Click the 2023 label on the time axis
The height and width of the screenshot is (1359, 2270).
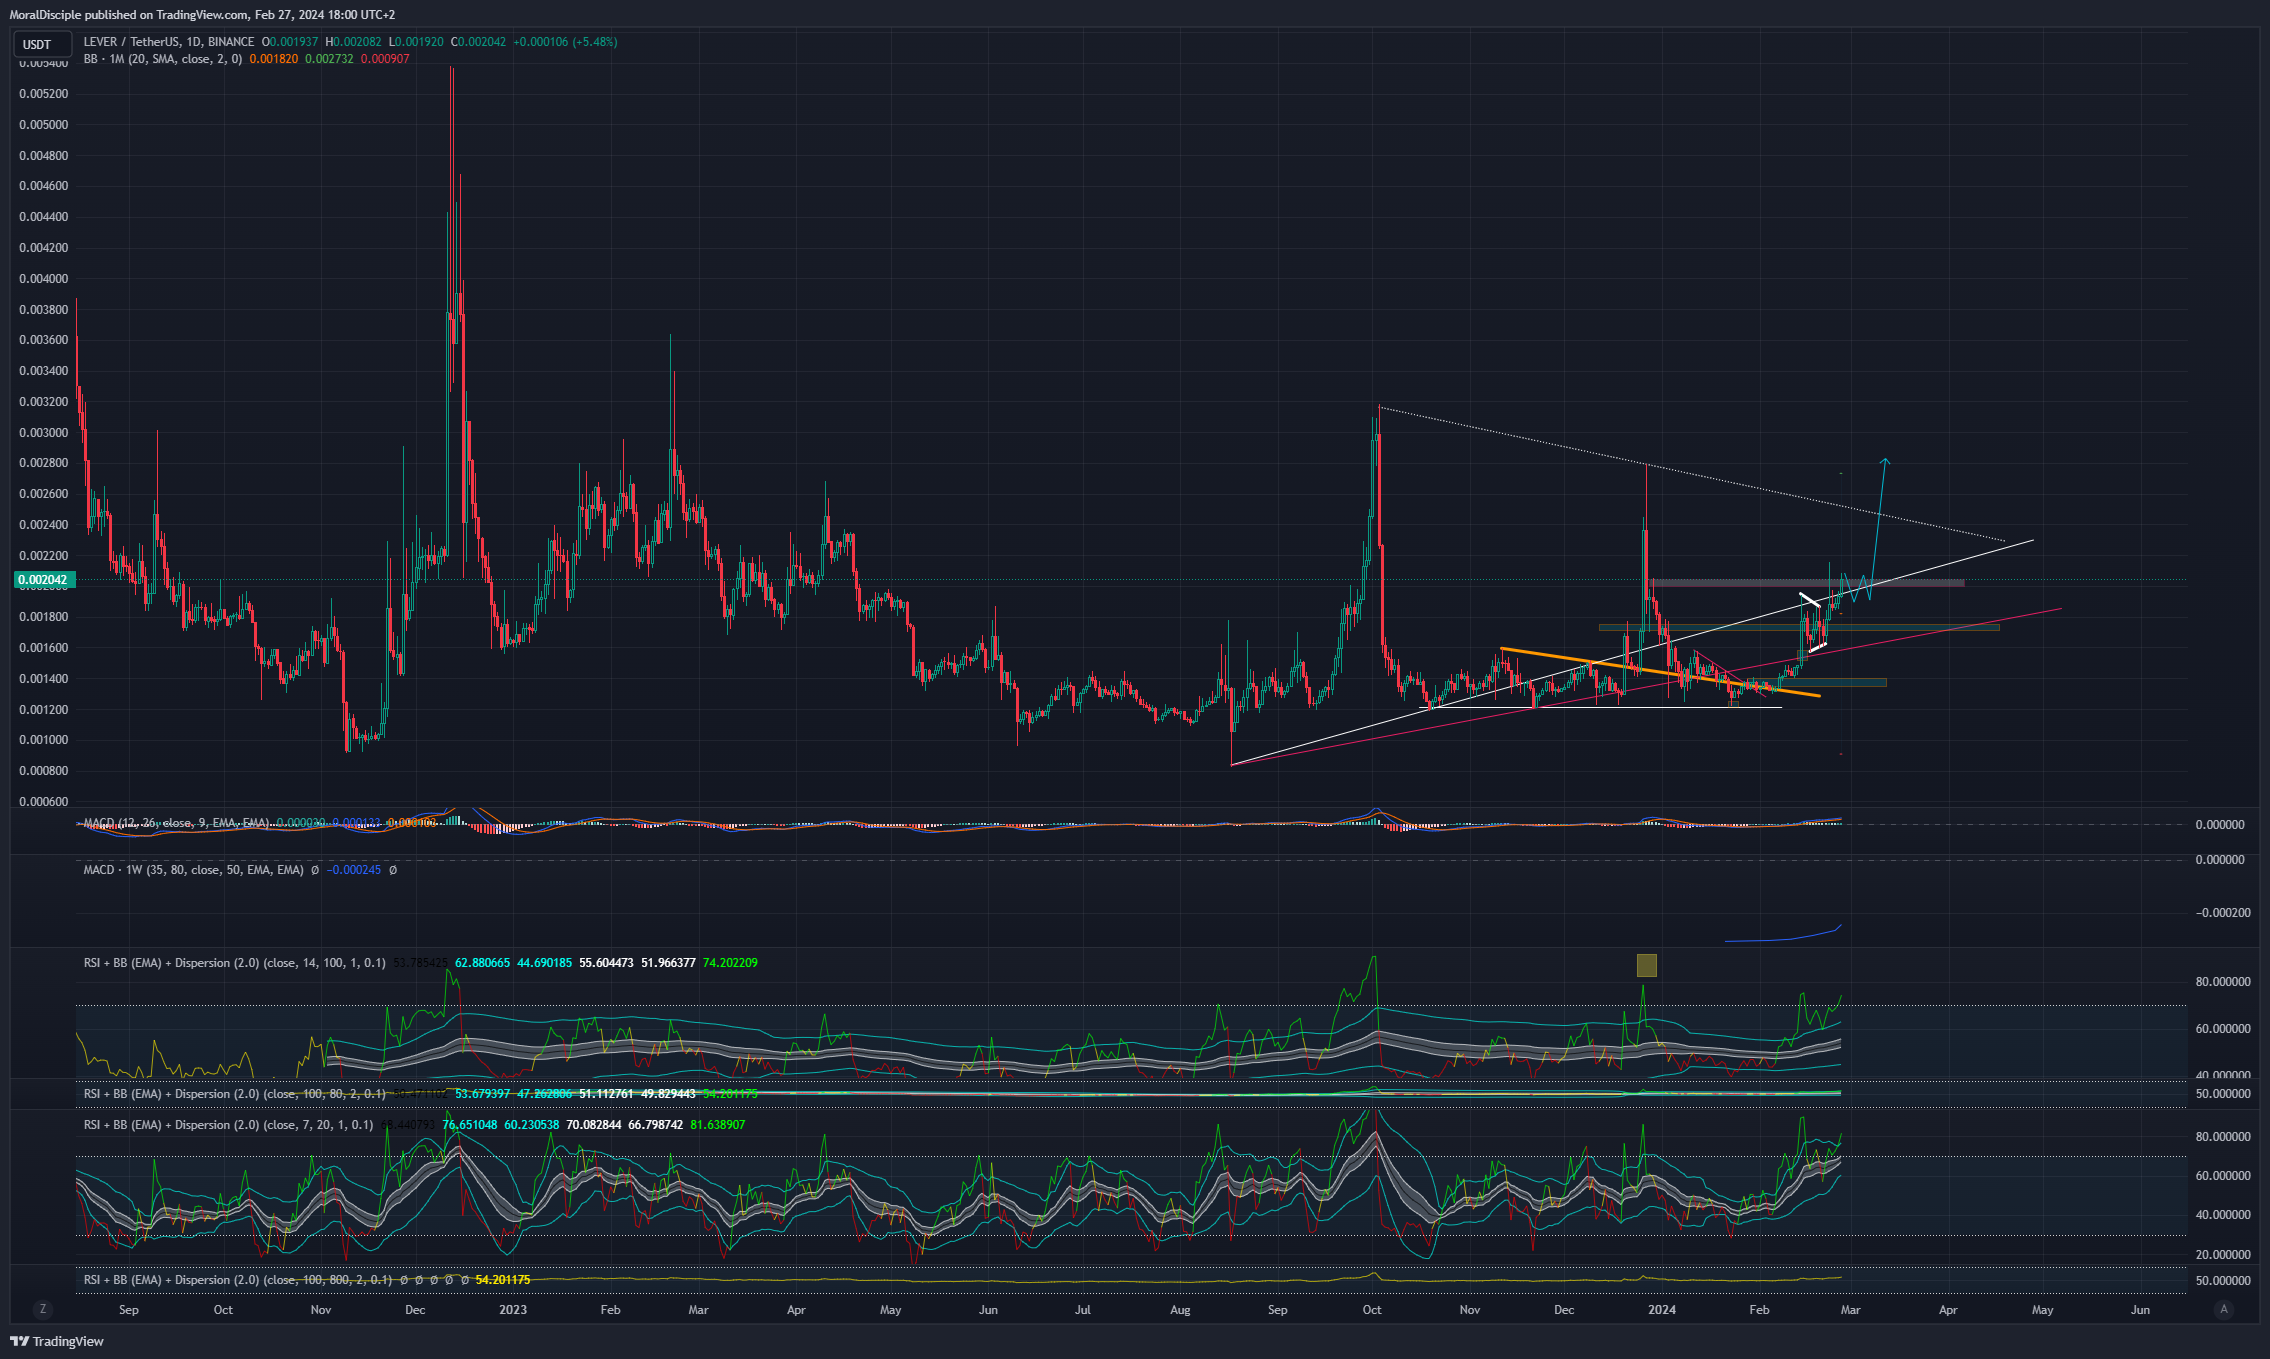click(513, 1310)
